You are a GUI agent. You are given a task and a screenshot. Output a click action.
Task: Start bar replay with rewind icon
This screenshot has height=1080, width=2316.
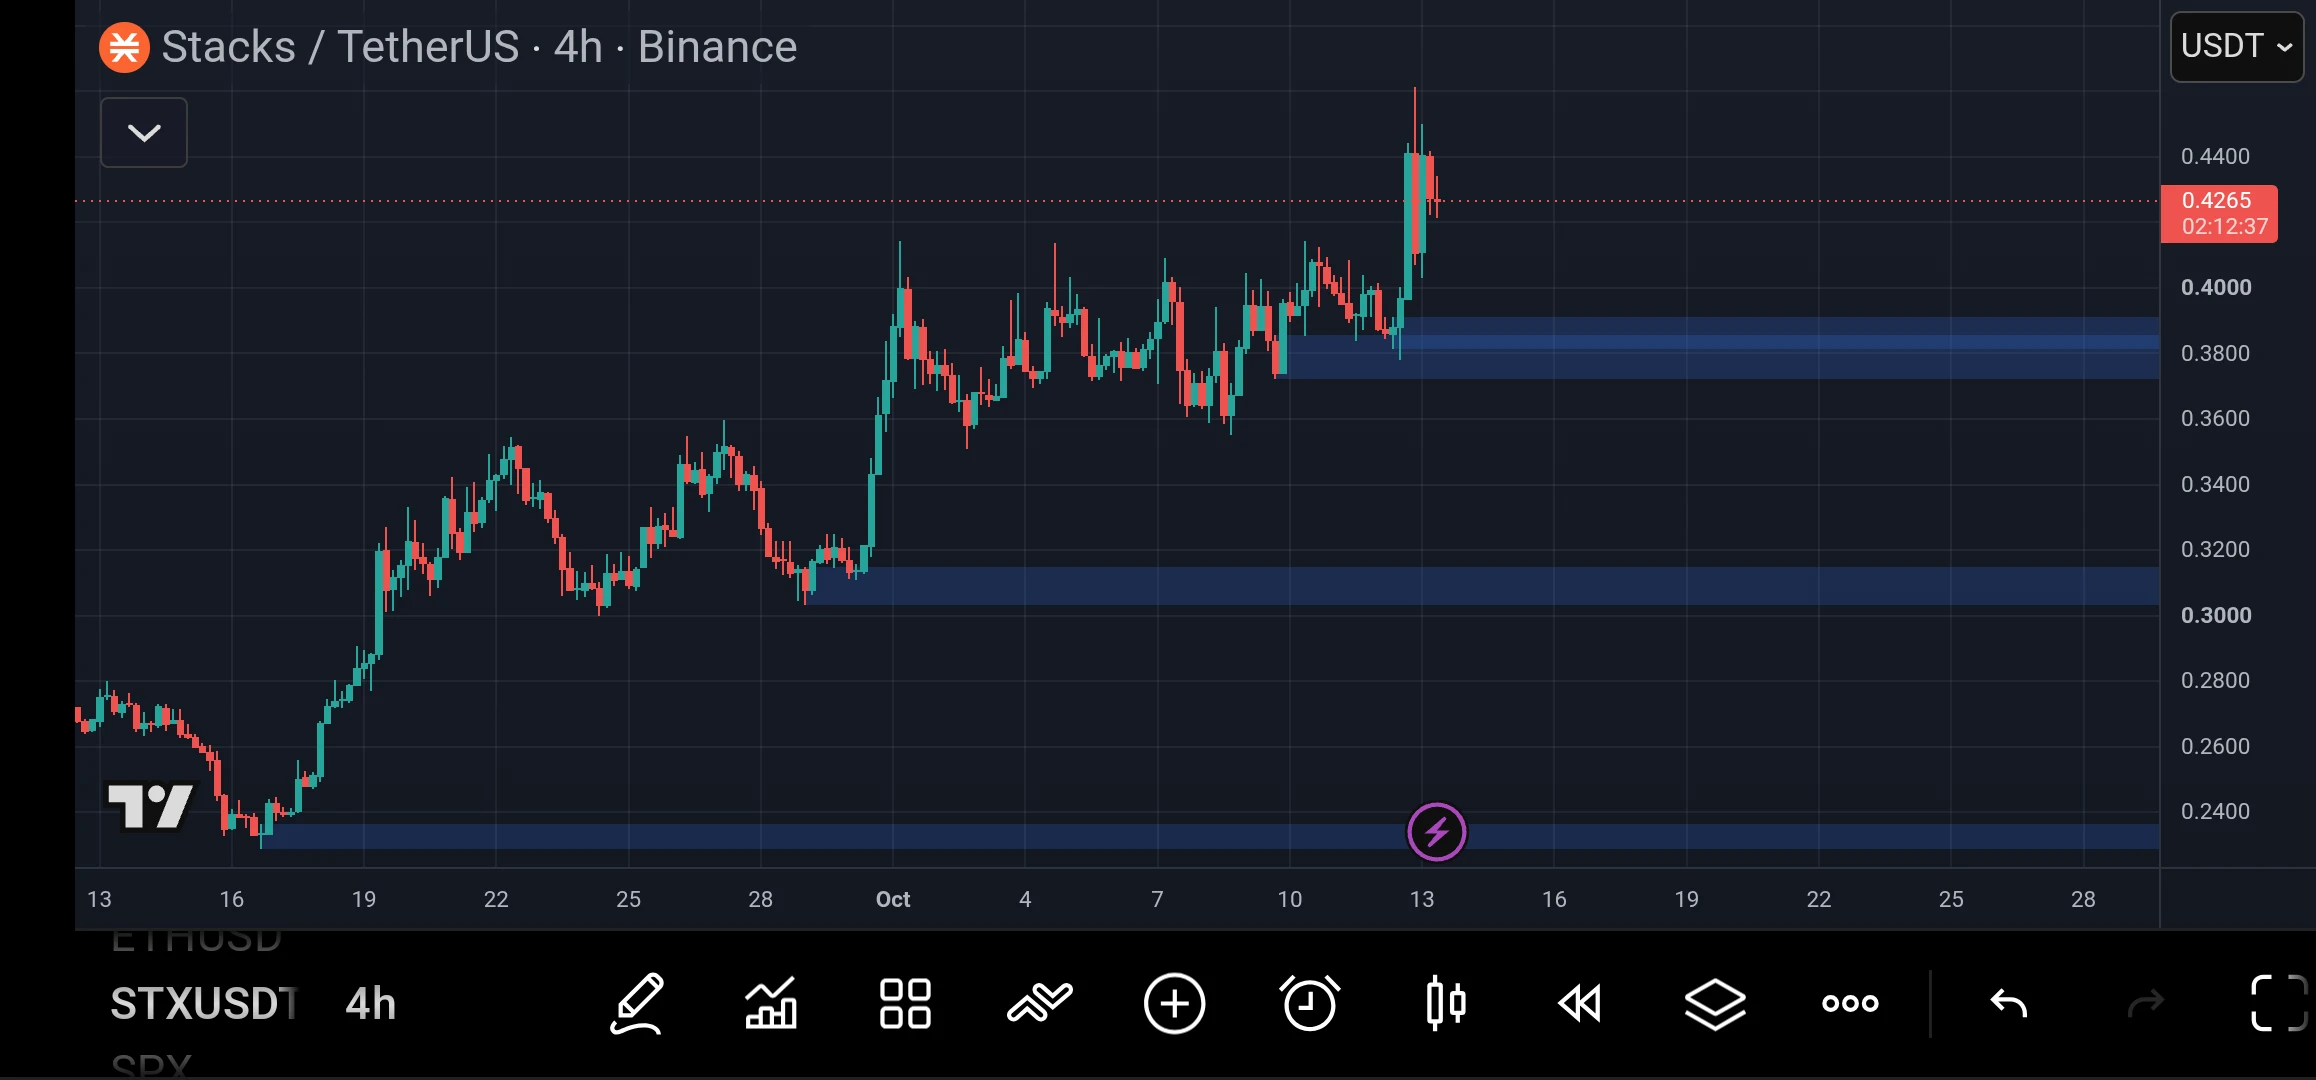point(1580,1003)
